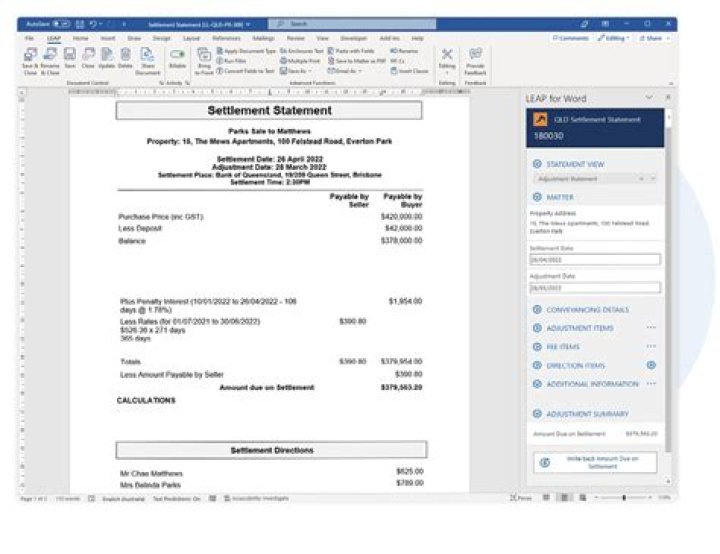Click the Multiple Print command
This screenshot has width=720, height=554.
[x=300, y=61]
